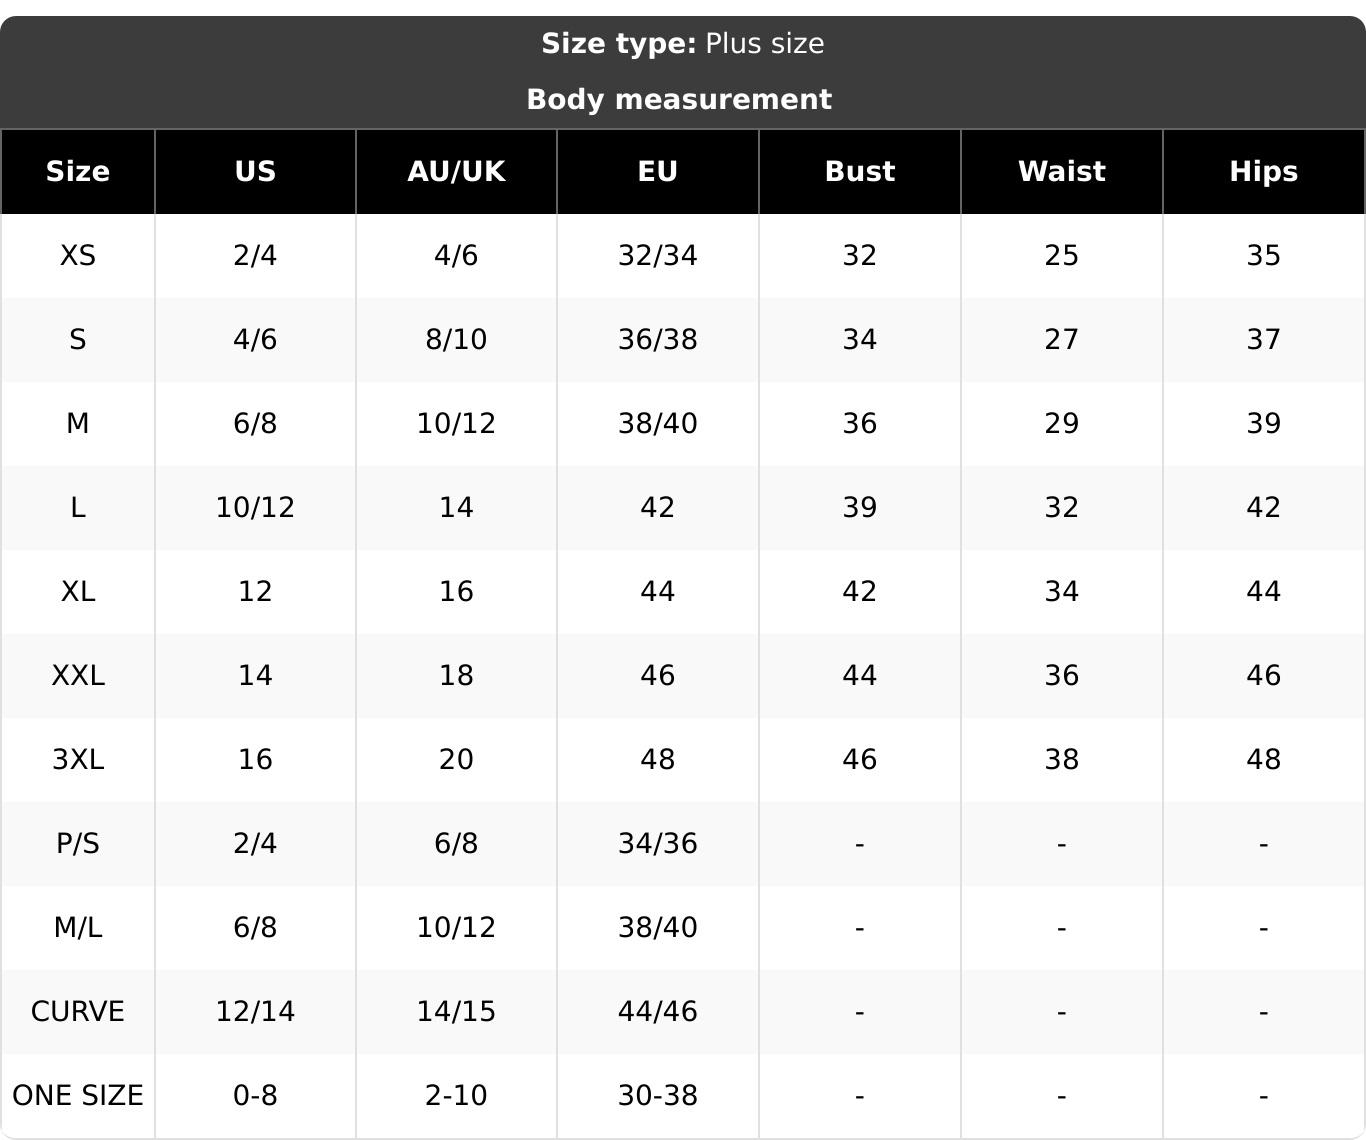The image size is (1366, 1140).
Task: Select the Bust column header
Action: [x=860, y=171]
